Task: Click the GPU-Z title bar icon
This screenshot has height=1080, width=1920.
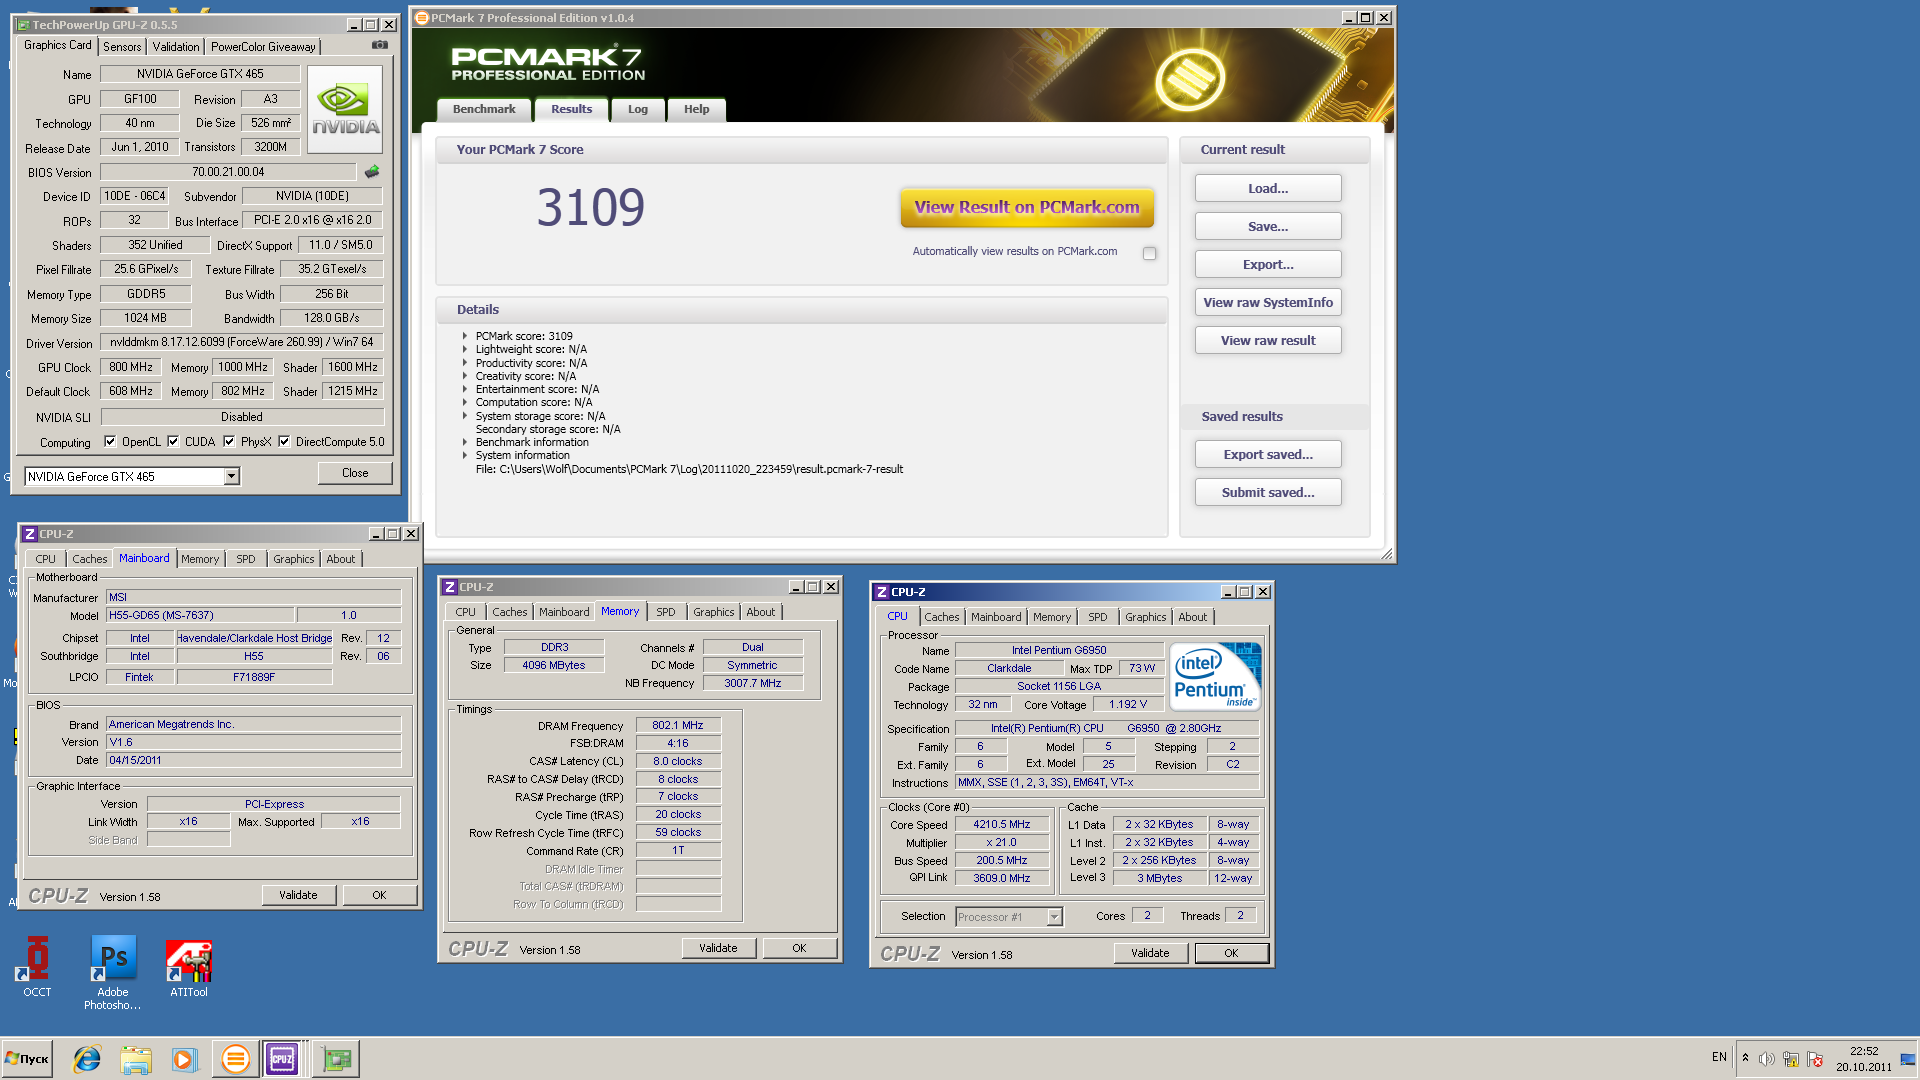Action: point(23,25)
